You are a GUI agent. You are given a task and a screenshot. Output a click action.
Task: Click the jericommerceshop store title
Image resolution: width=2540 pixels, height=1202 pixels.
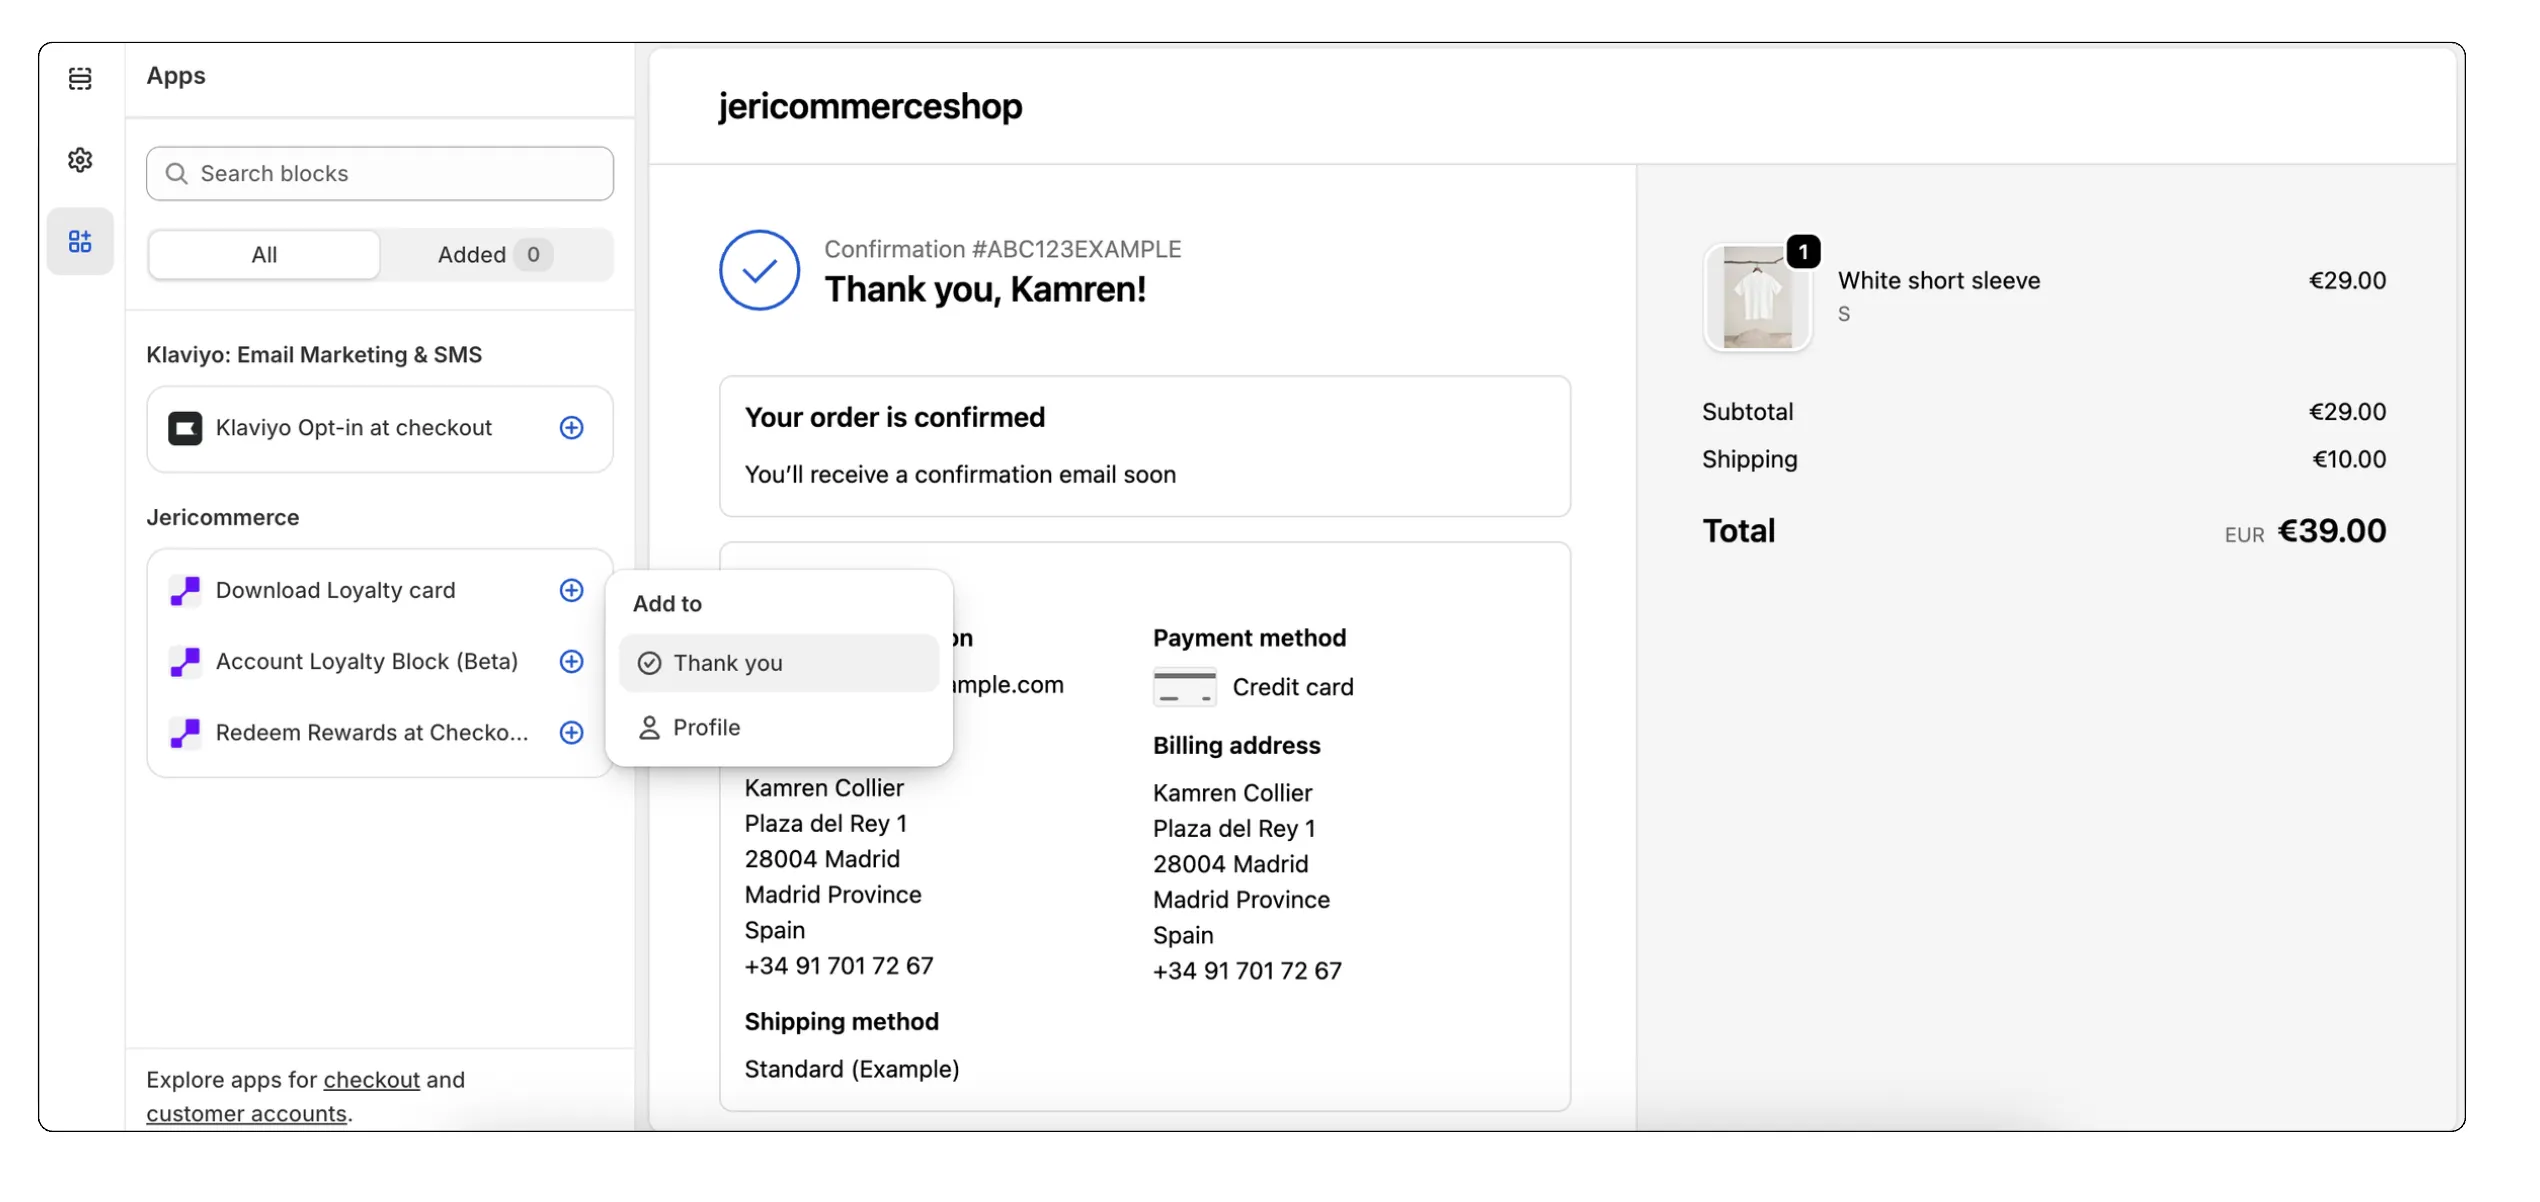coord(870,106)
